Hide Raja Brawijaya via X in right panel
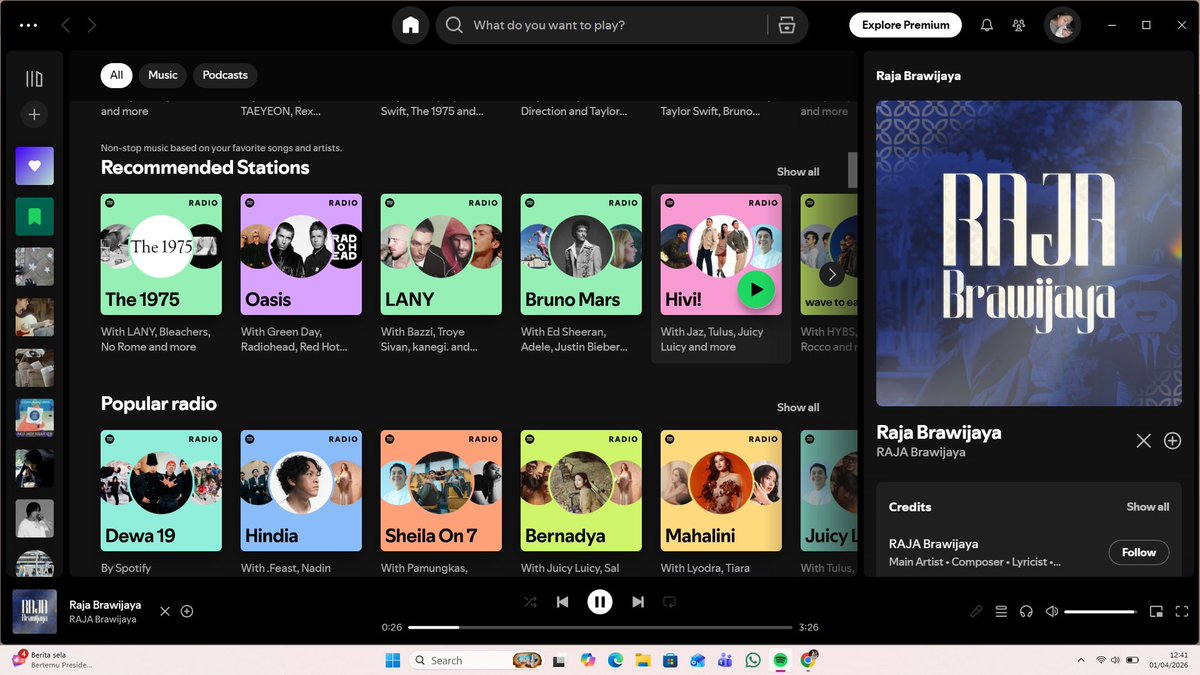This screenshot has width=1200, height=675. [1144, 441]
